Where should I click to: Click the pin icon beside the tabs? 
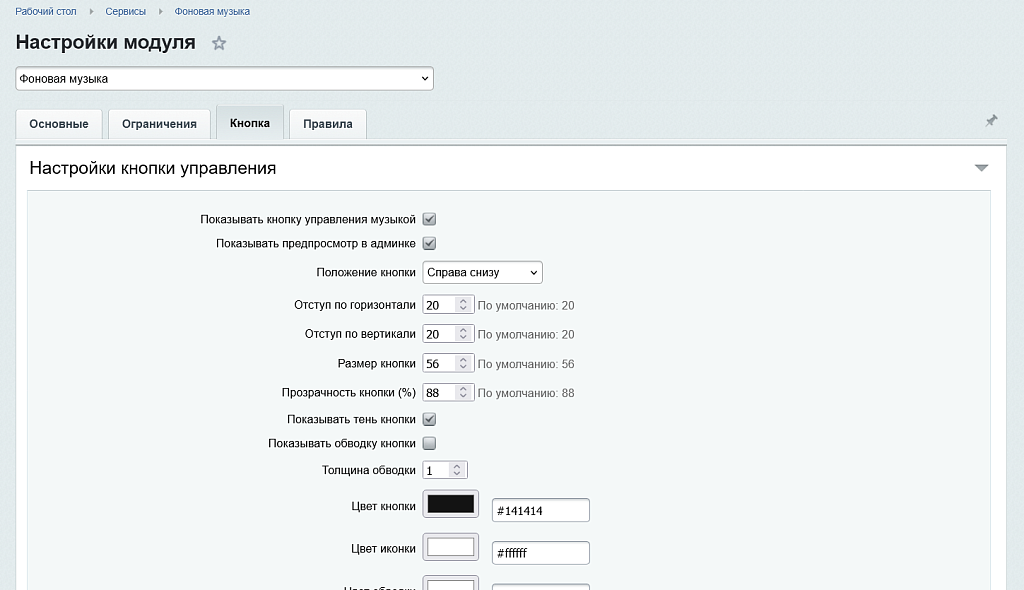click(991, 121)
